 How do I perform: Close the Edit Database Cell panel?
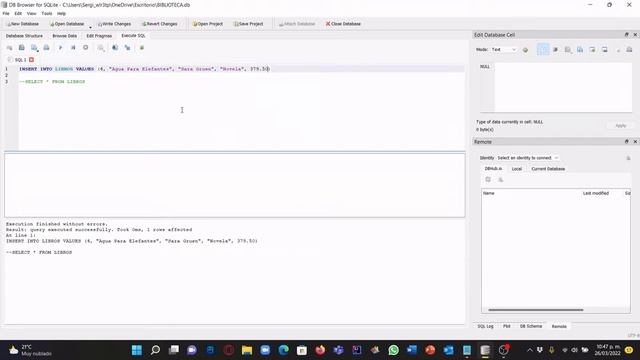point(635,35)
